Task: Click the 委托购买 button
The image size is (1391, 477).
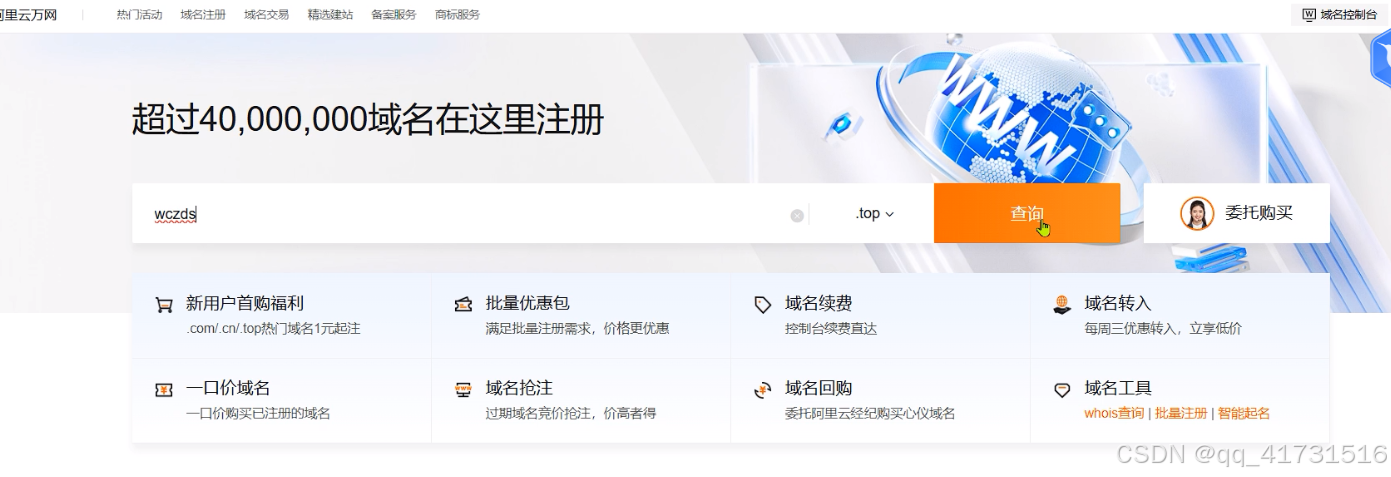Action: (1236, 213)
